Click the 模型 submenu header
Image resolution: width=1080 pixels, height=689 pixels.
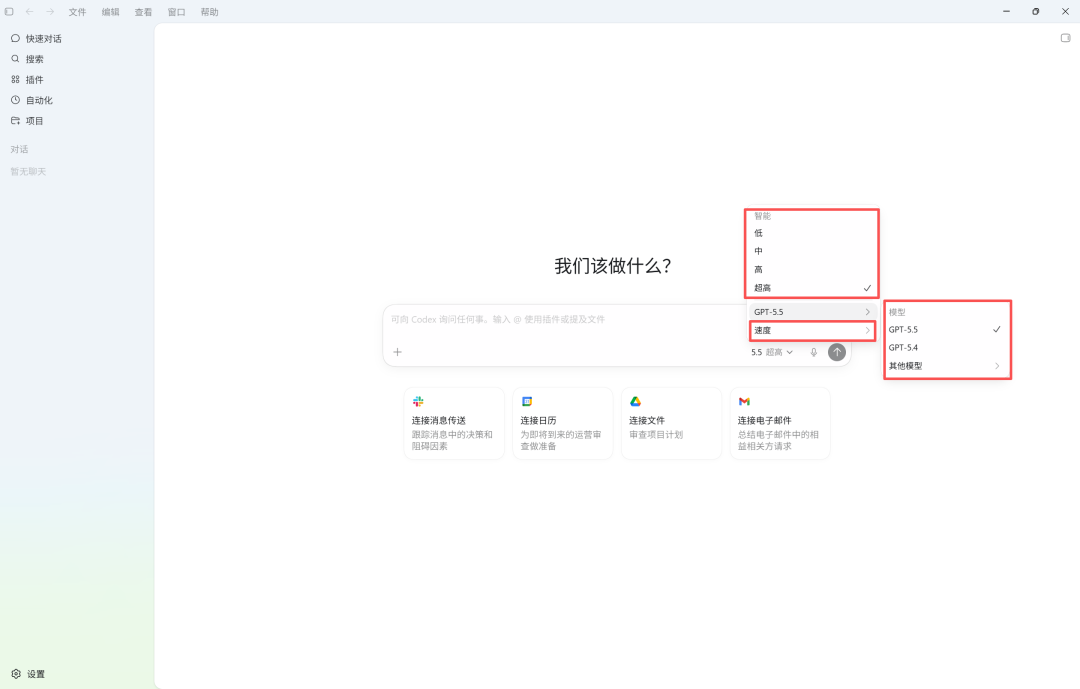[x=897, y=312]
